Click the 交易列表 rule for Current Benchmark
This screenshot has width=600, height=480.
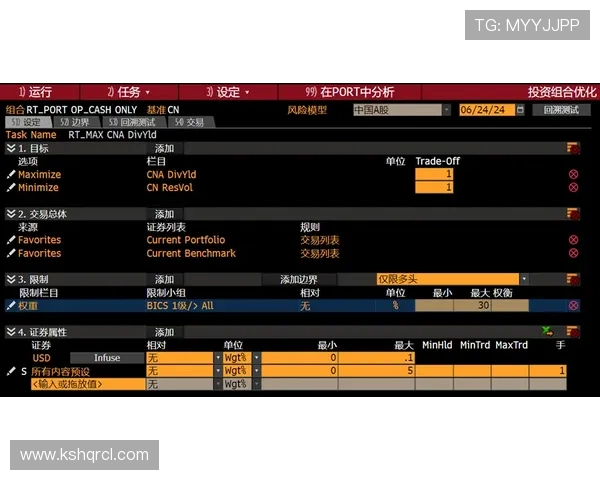tap(320, 253)
